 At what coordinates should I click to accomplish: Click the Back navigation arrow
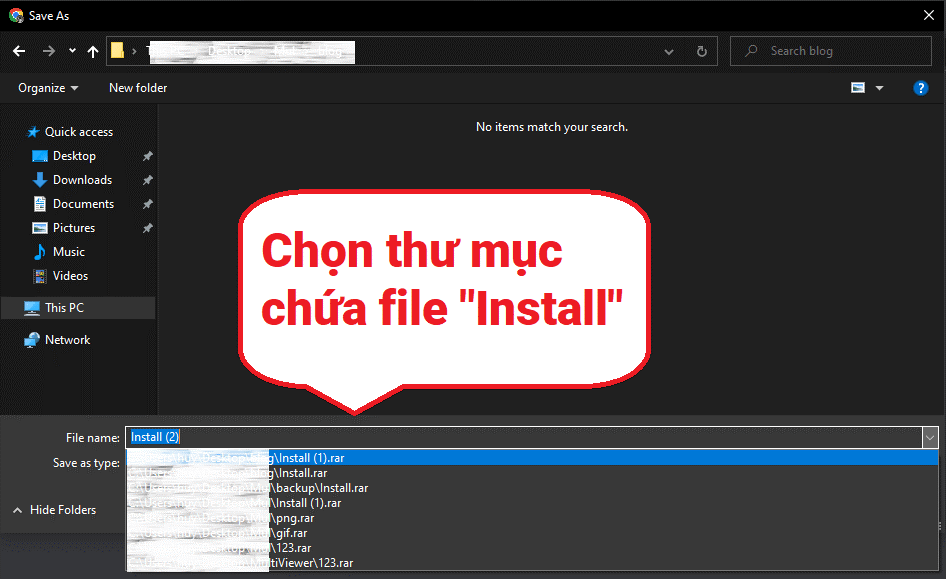point(19,51)
